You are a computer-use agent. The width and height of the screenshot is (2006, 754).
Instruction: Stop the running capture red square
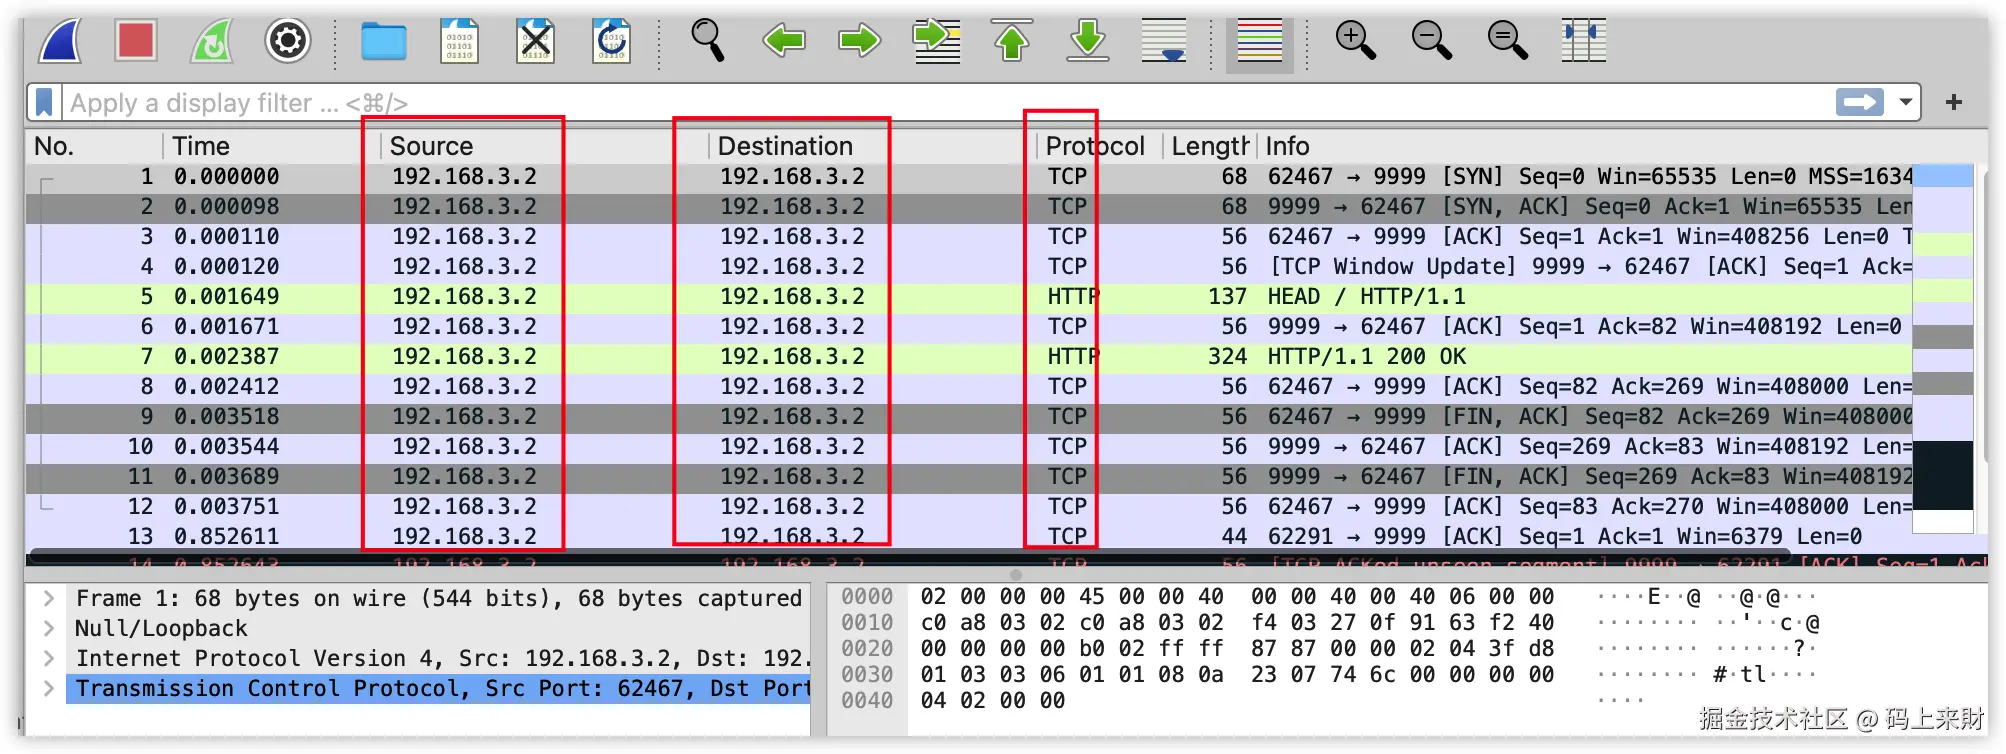pos(135,41)
